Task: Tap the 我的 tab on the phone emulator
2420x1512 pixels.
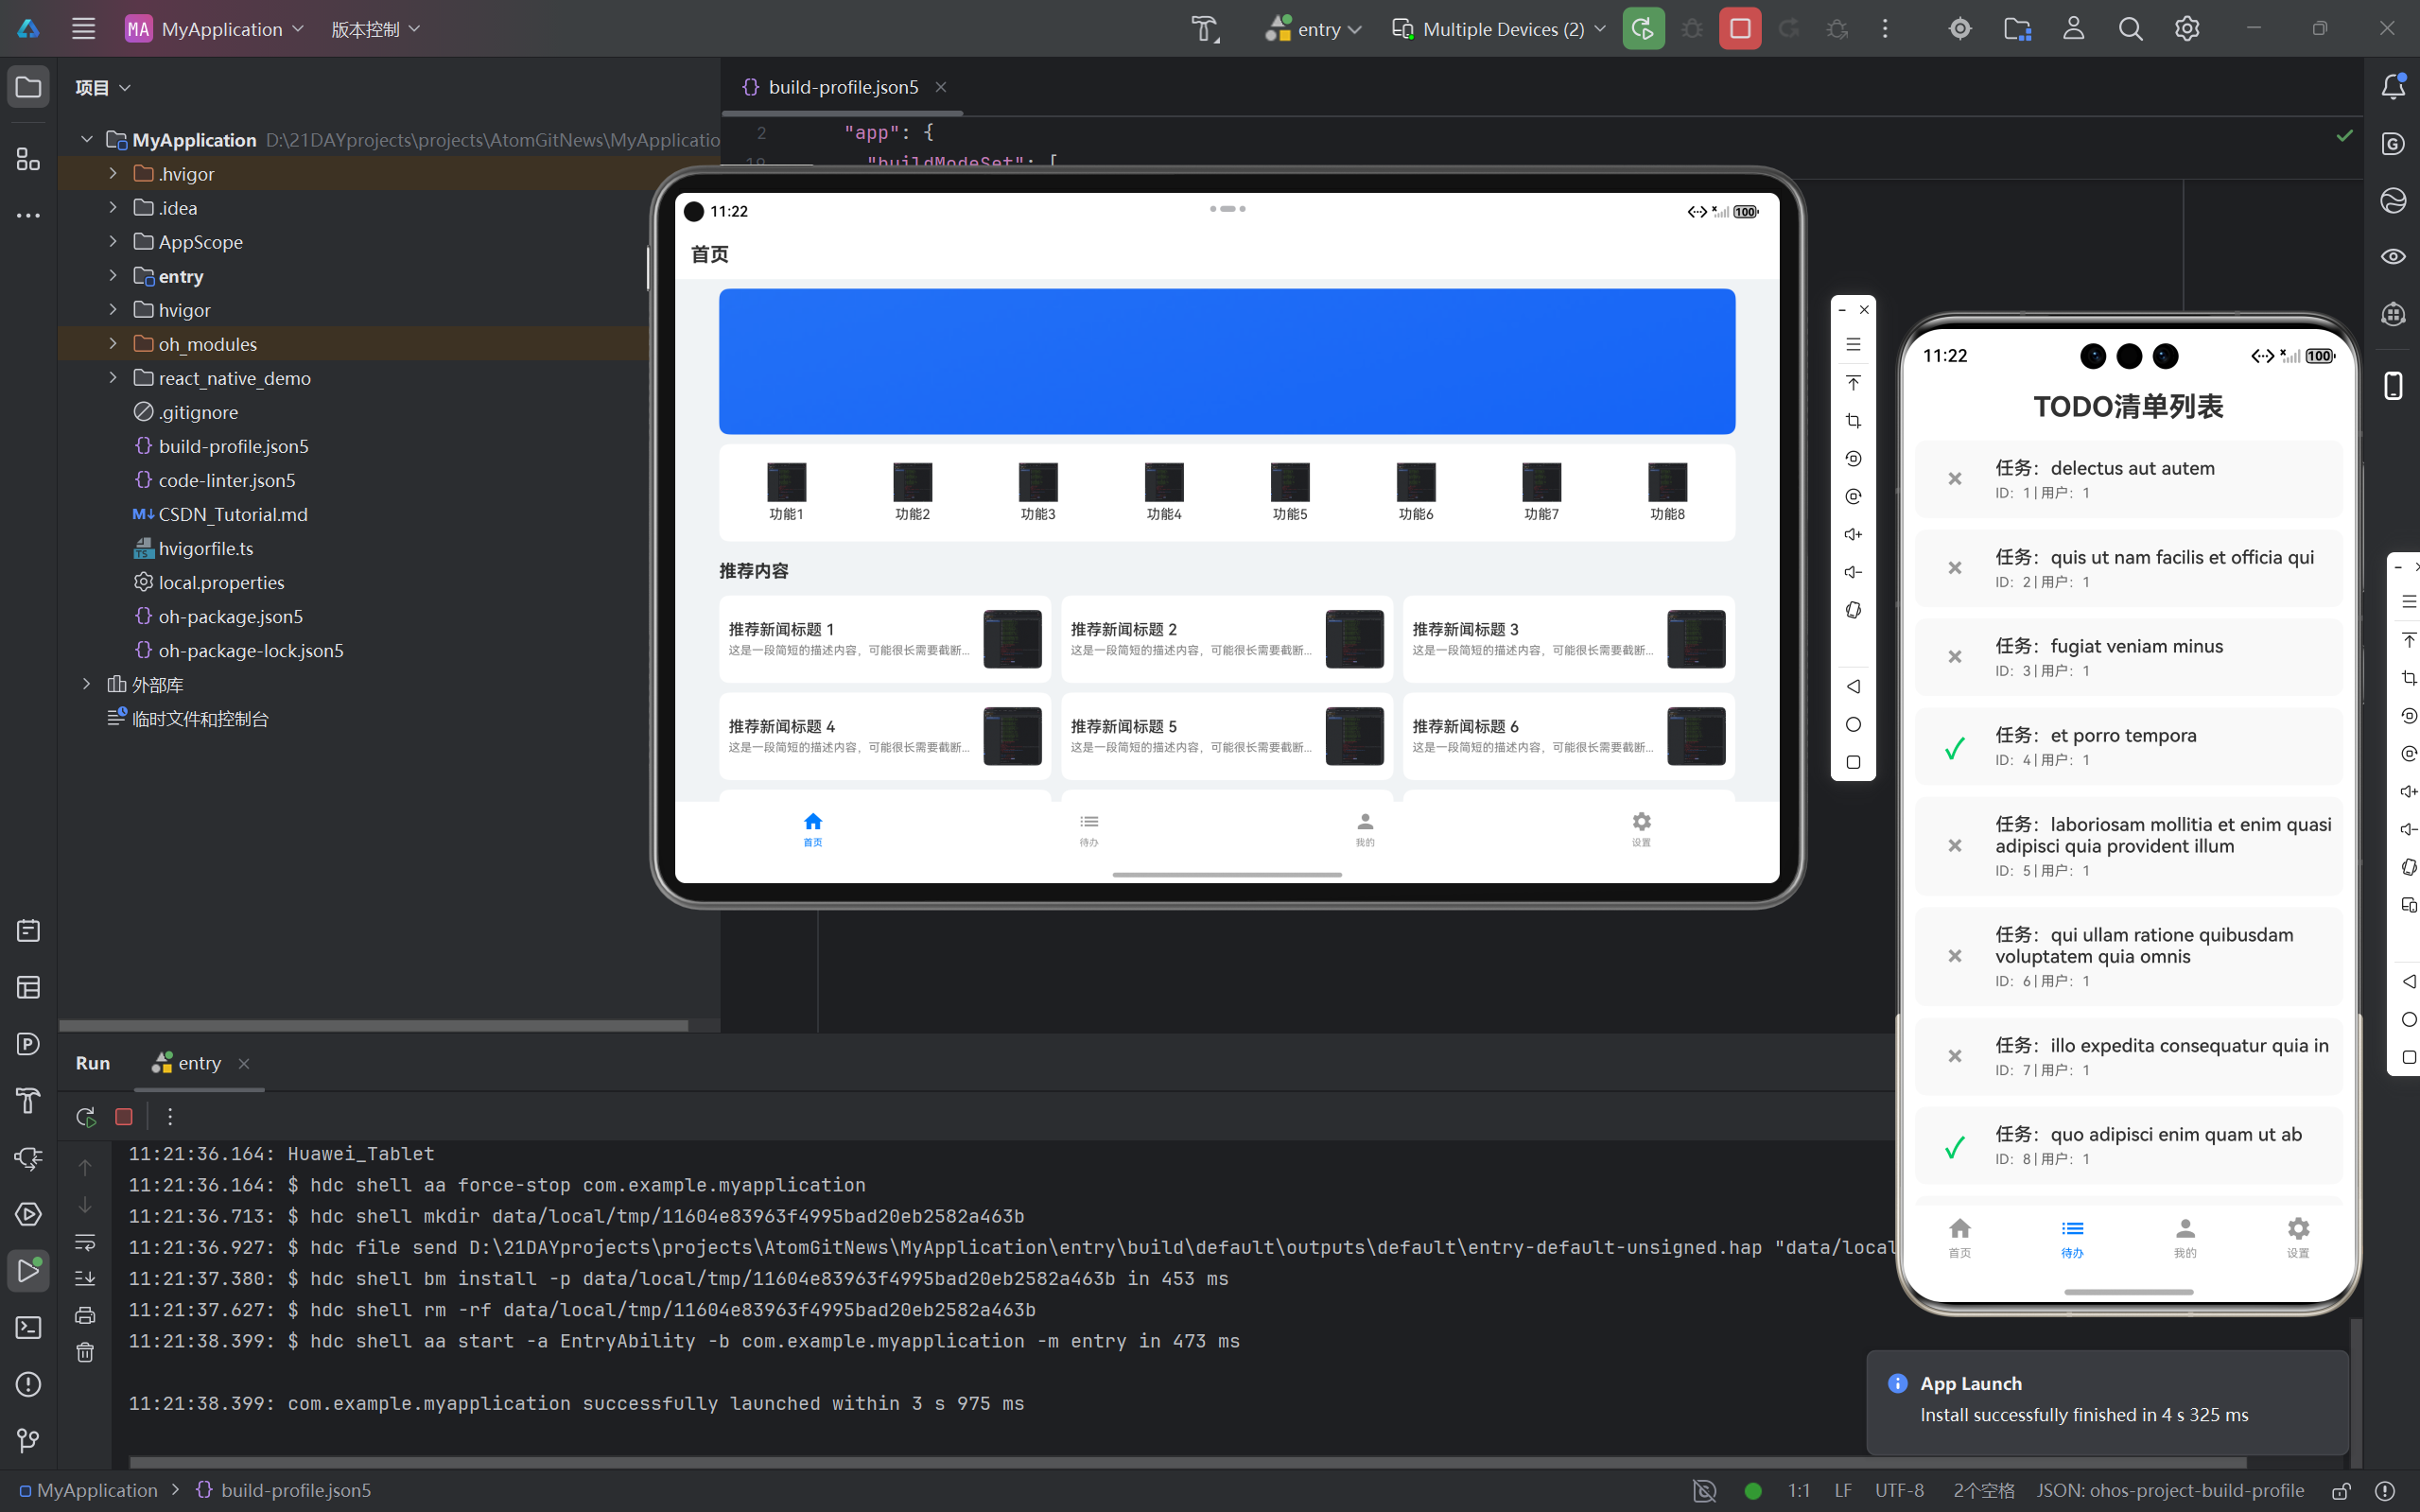Action: (x=2185, y=1237)
